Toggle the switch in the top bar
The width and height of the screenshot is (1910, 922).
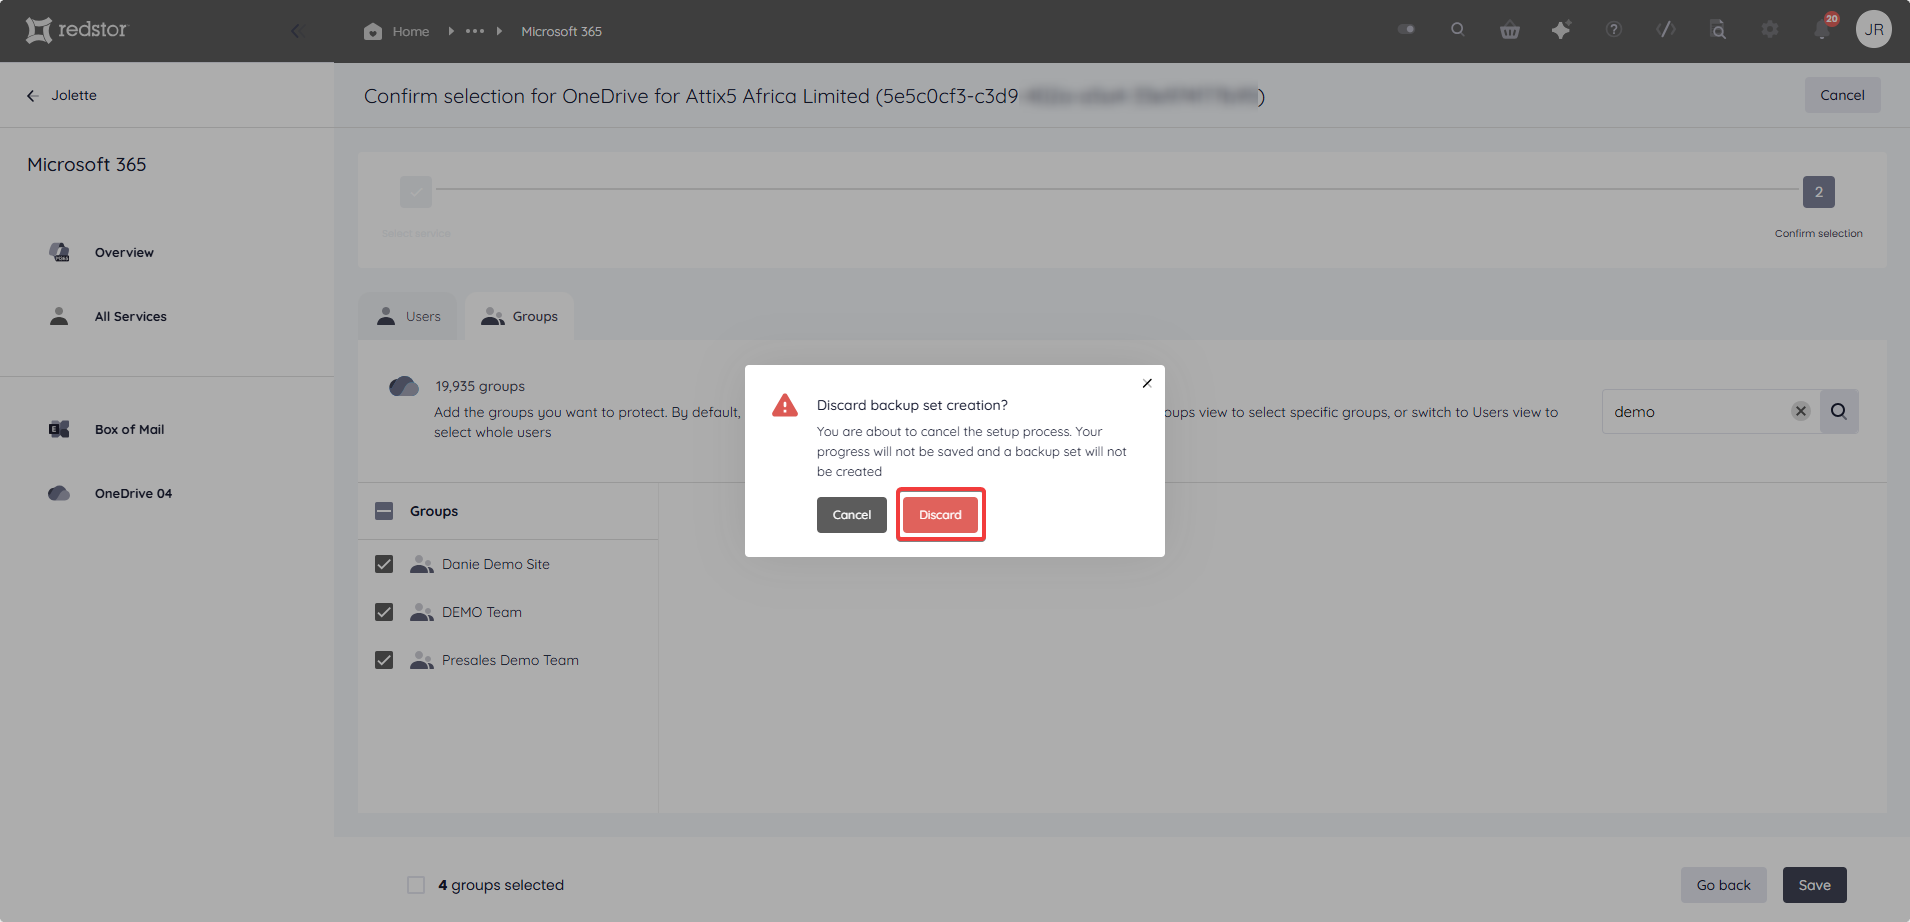coord(1407,30)
